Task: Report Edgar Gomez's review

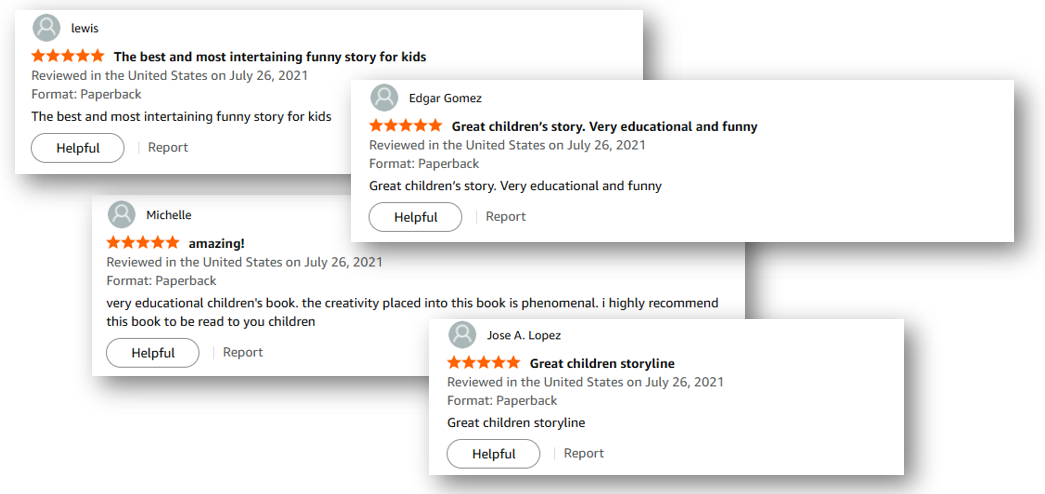Action: (x=506, y=216)
